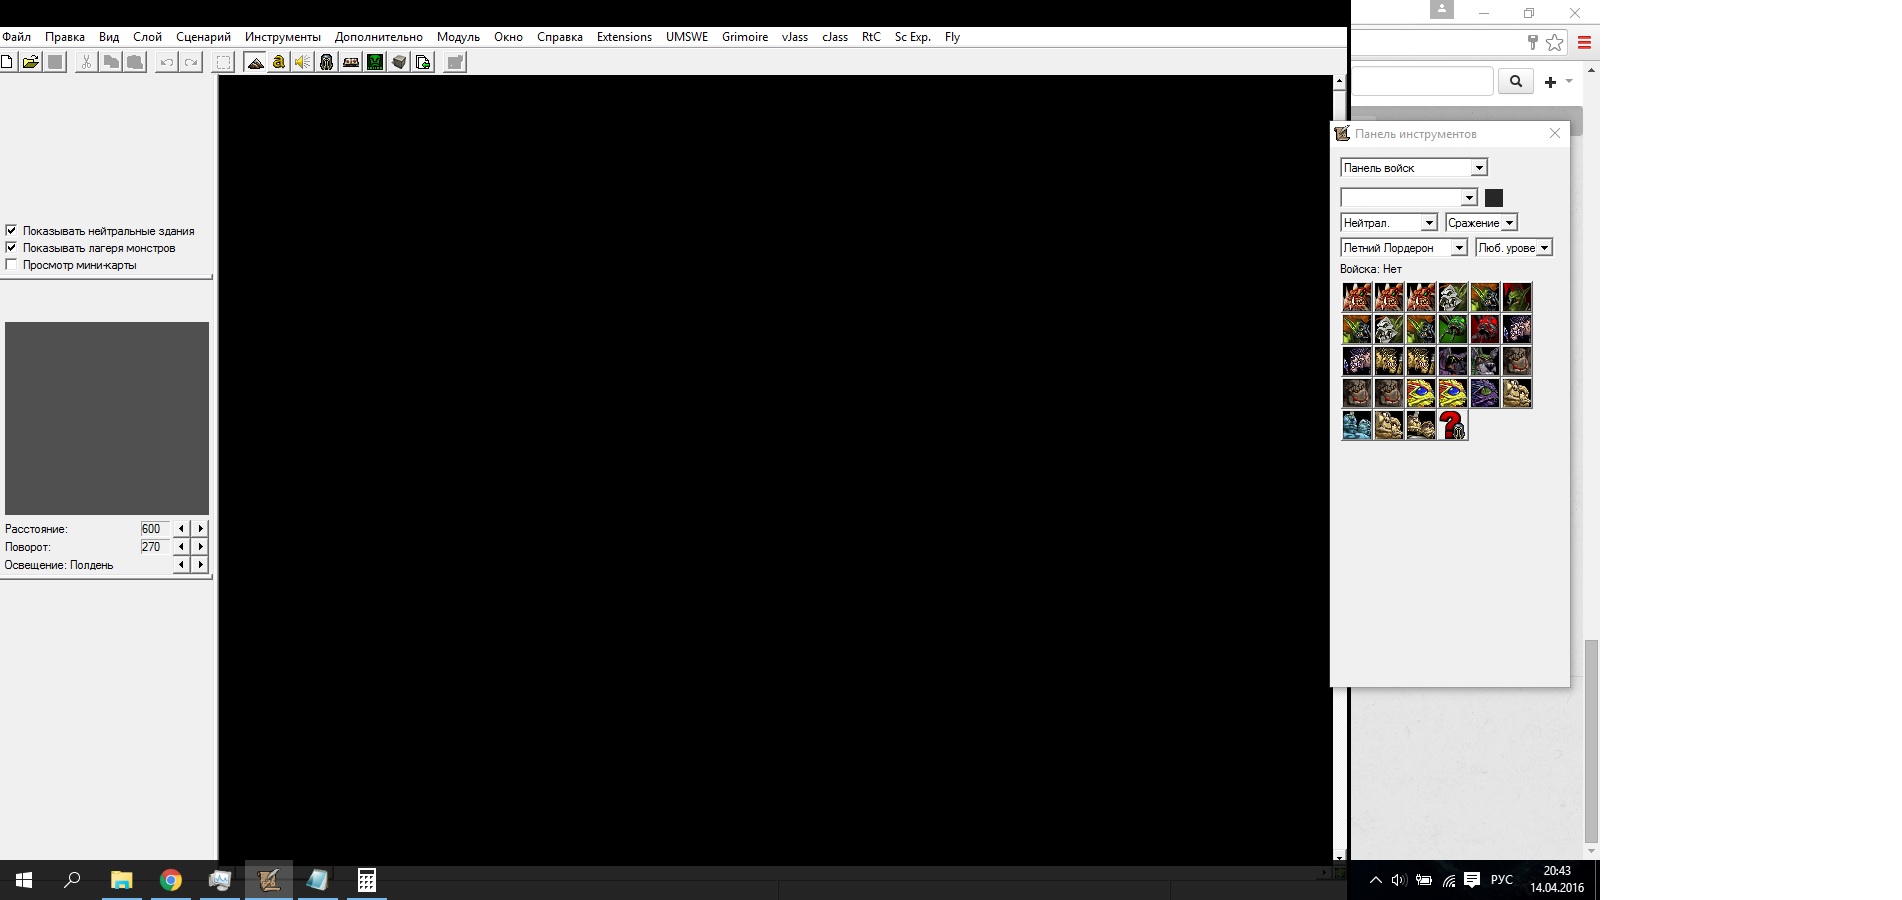Bookmark the page with the browser star
This screenshot has width=1902, height=900.
click(1554, 42)
